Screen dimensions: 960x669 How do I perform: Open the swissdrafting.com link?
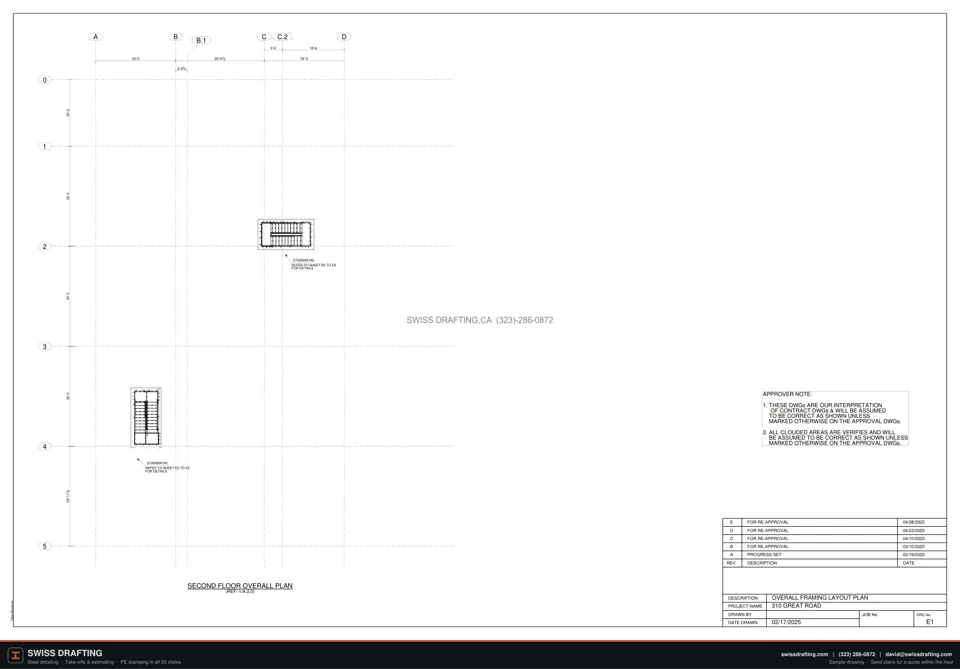804,654
